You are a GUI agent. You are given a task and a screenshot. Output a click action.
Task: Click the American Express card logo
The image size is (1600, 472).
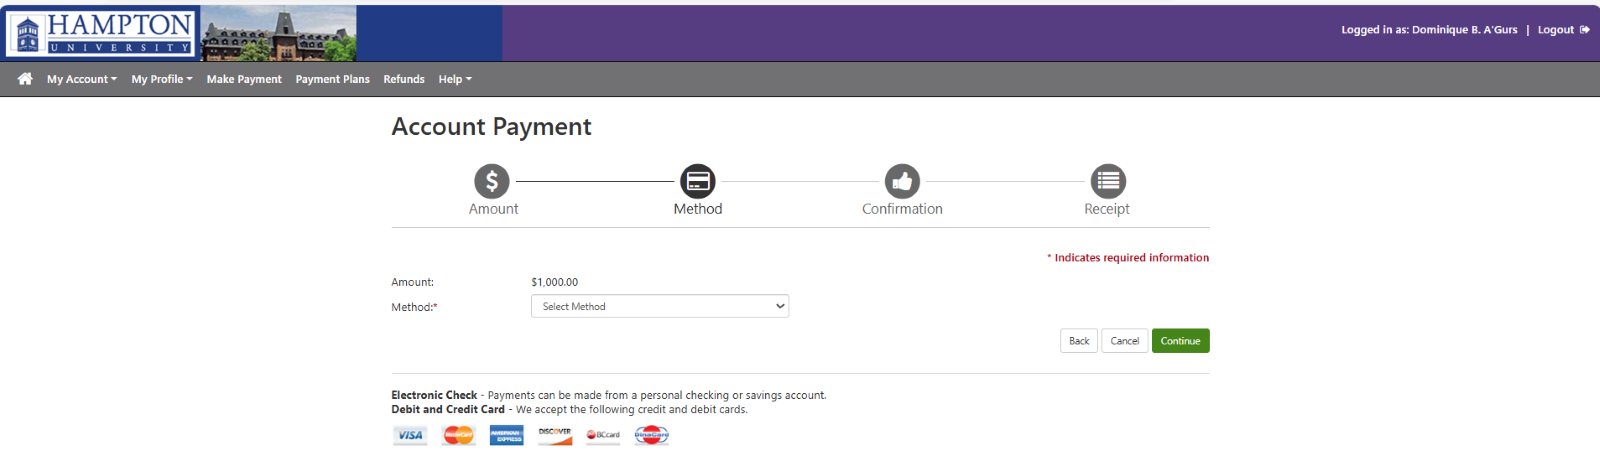(507, 435)
